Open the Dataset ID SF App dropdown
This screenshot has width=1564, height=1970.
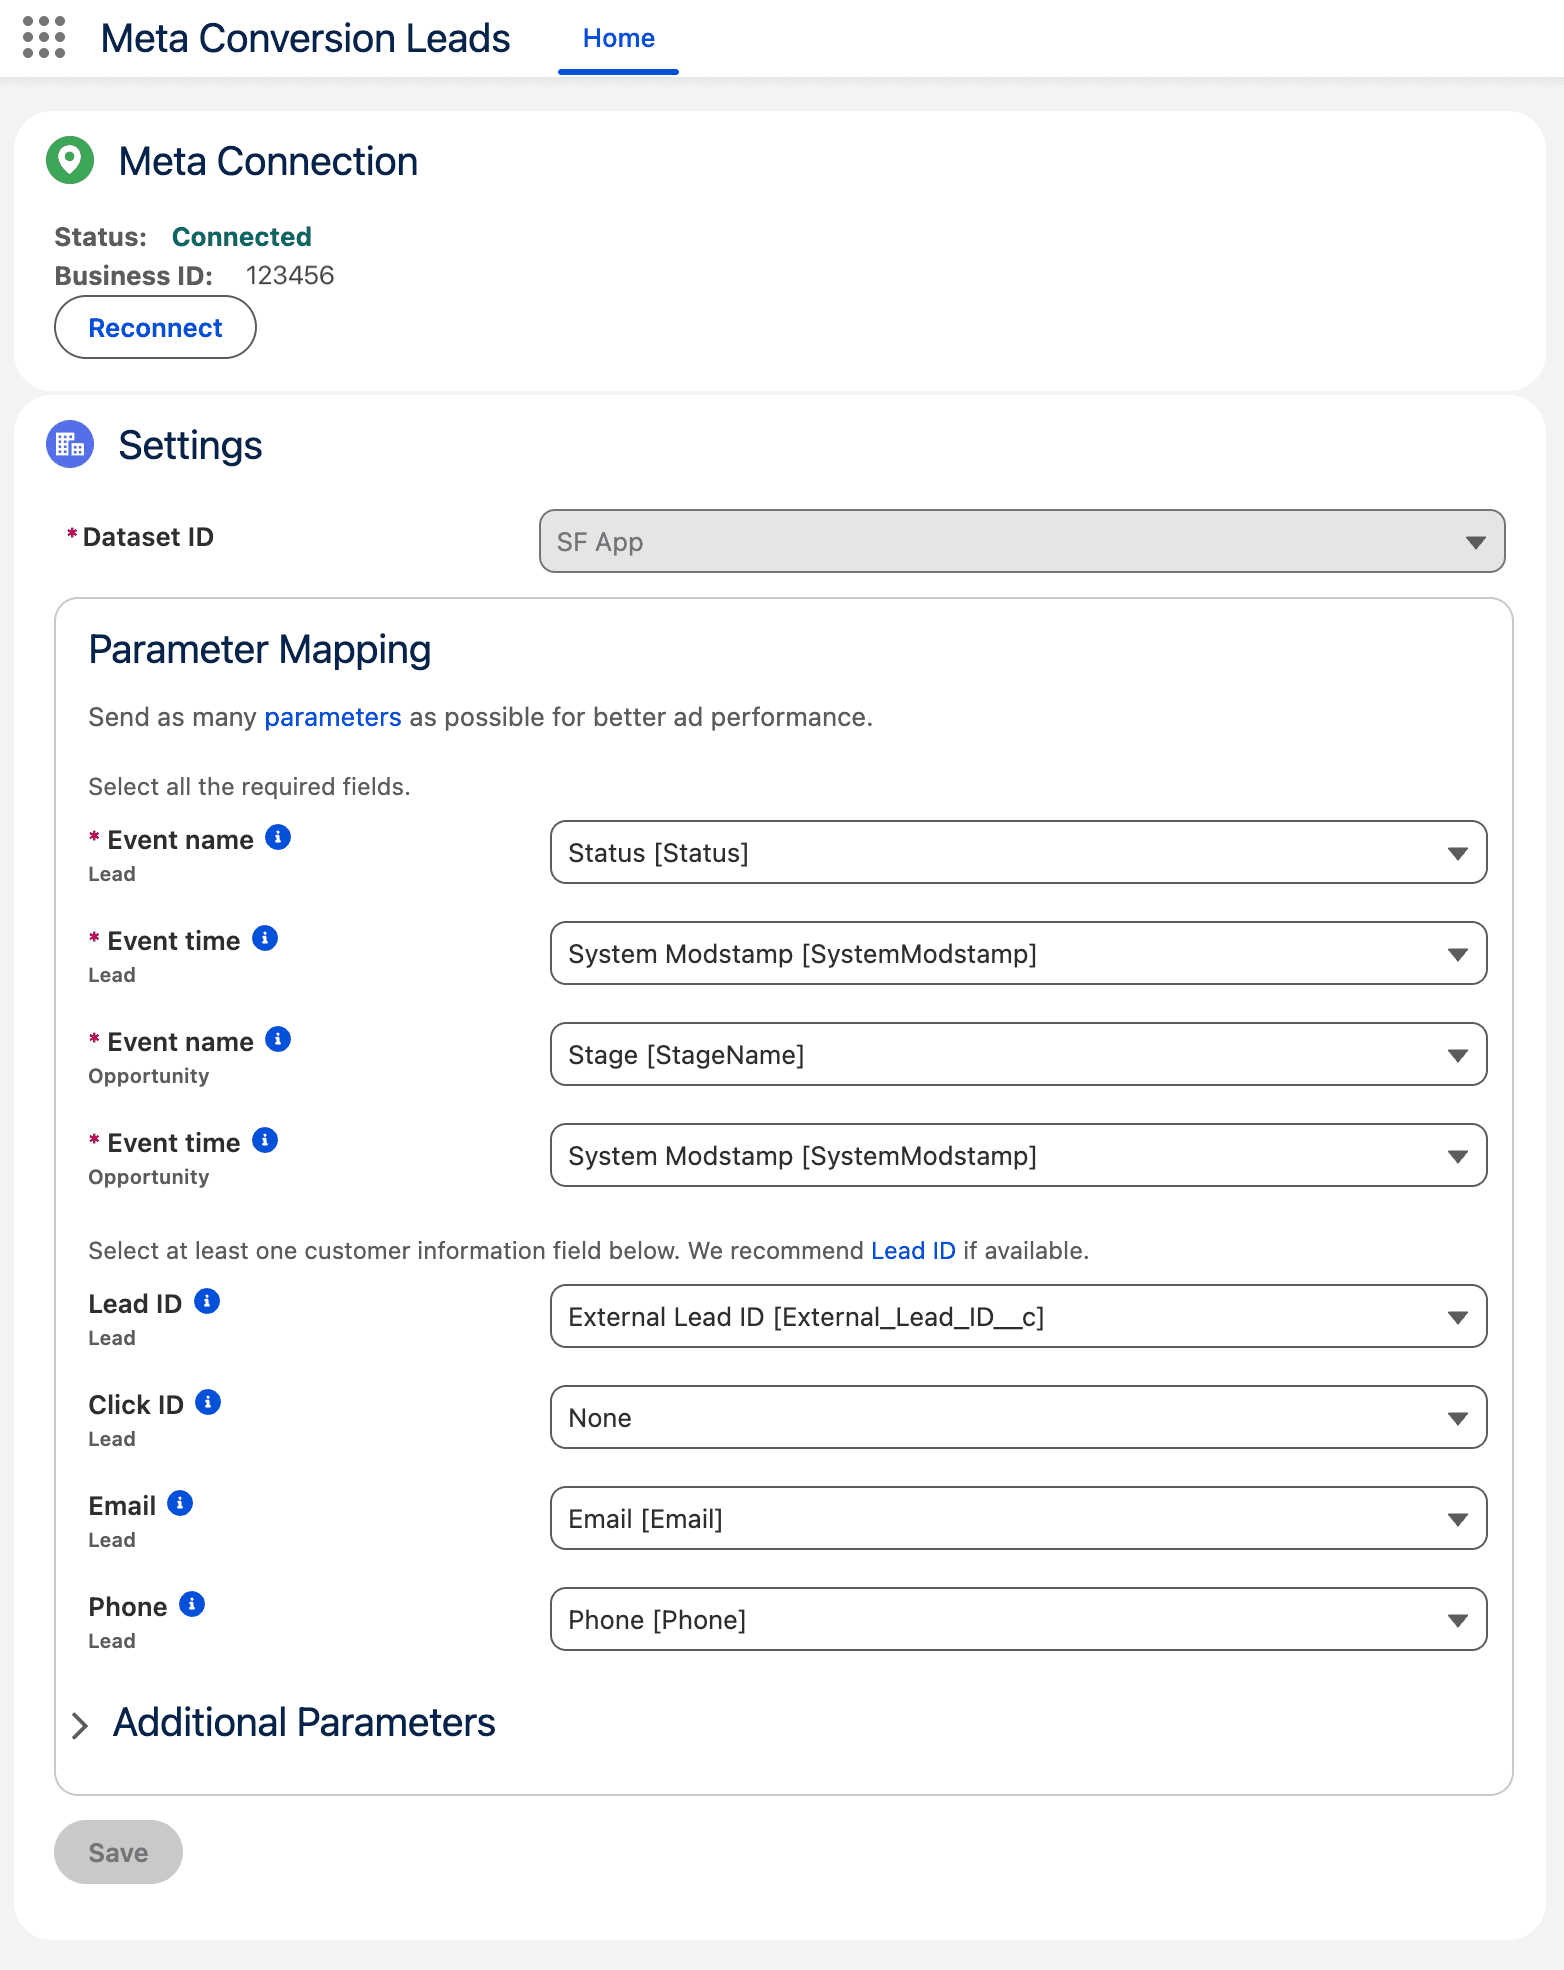[1022, 541]
